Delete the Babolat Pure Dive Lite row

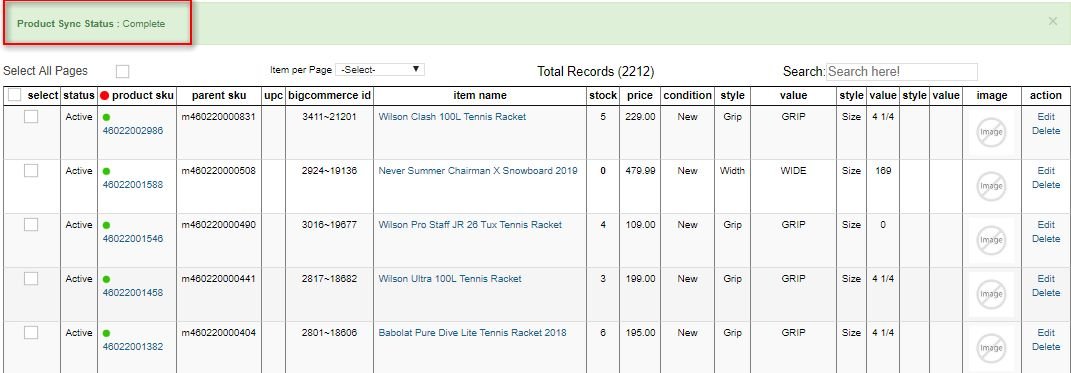coord(1046,346)
